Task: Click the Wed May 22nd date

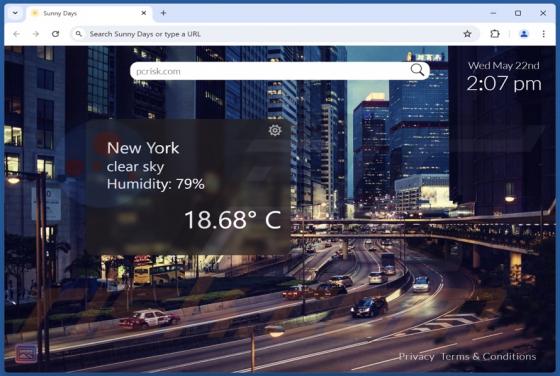Action: pyautogui.click(x=504, y=66)
